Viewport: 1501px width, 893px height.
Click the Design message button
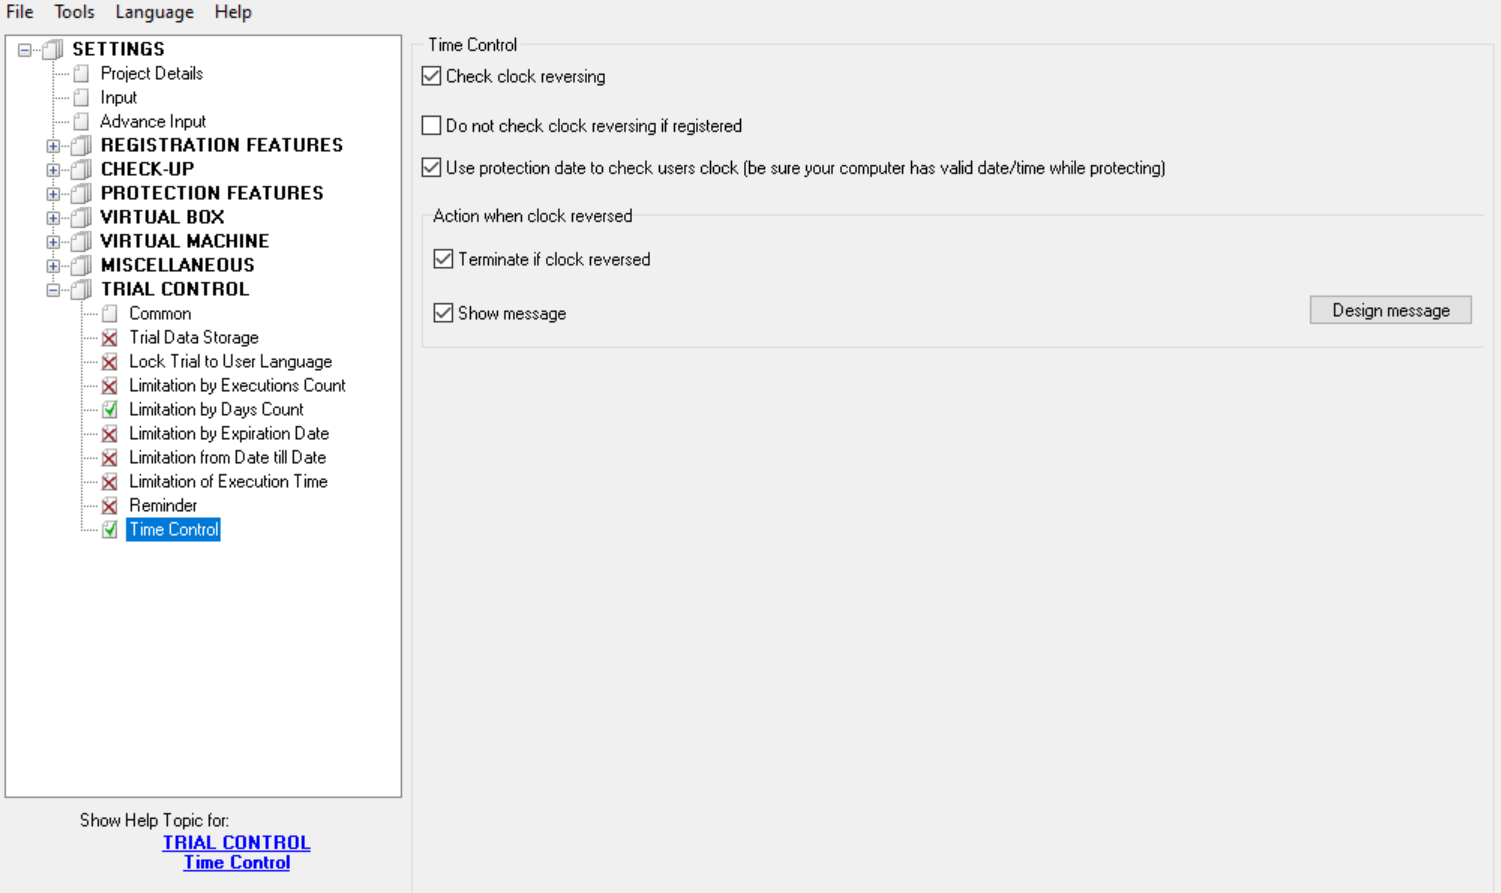click(1390, 310)
